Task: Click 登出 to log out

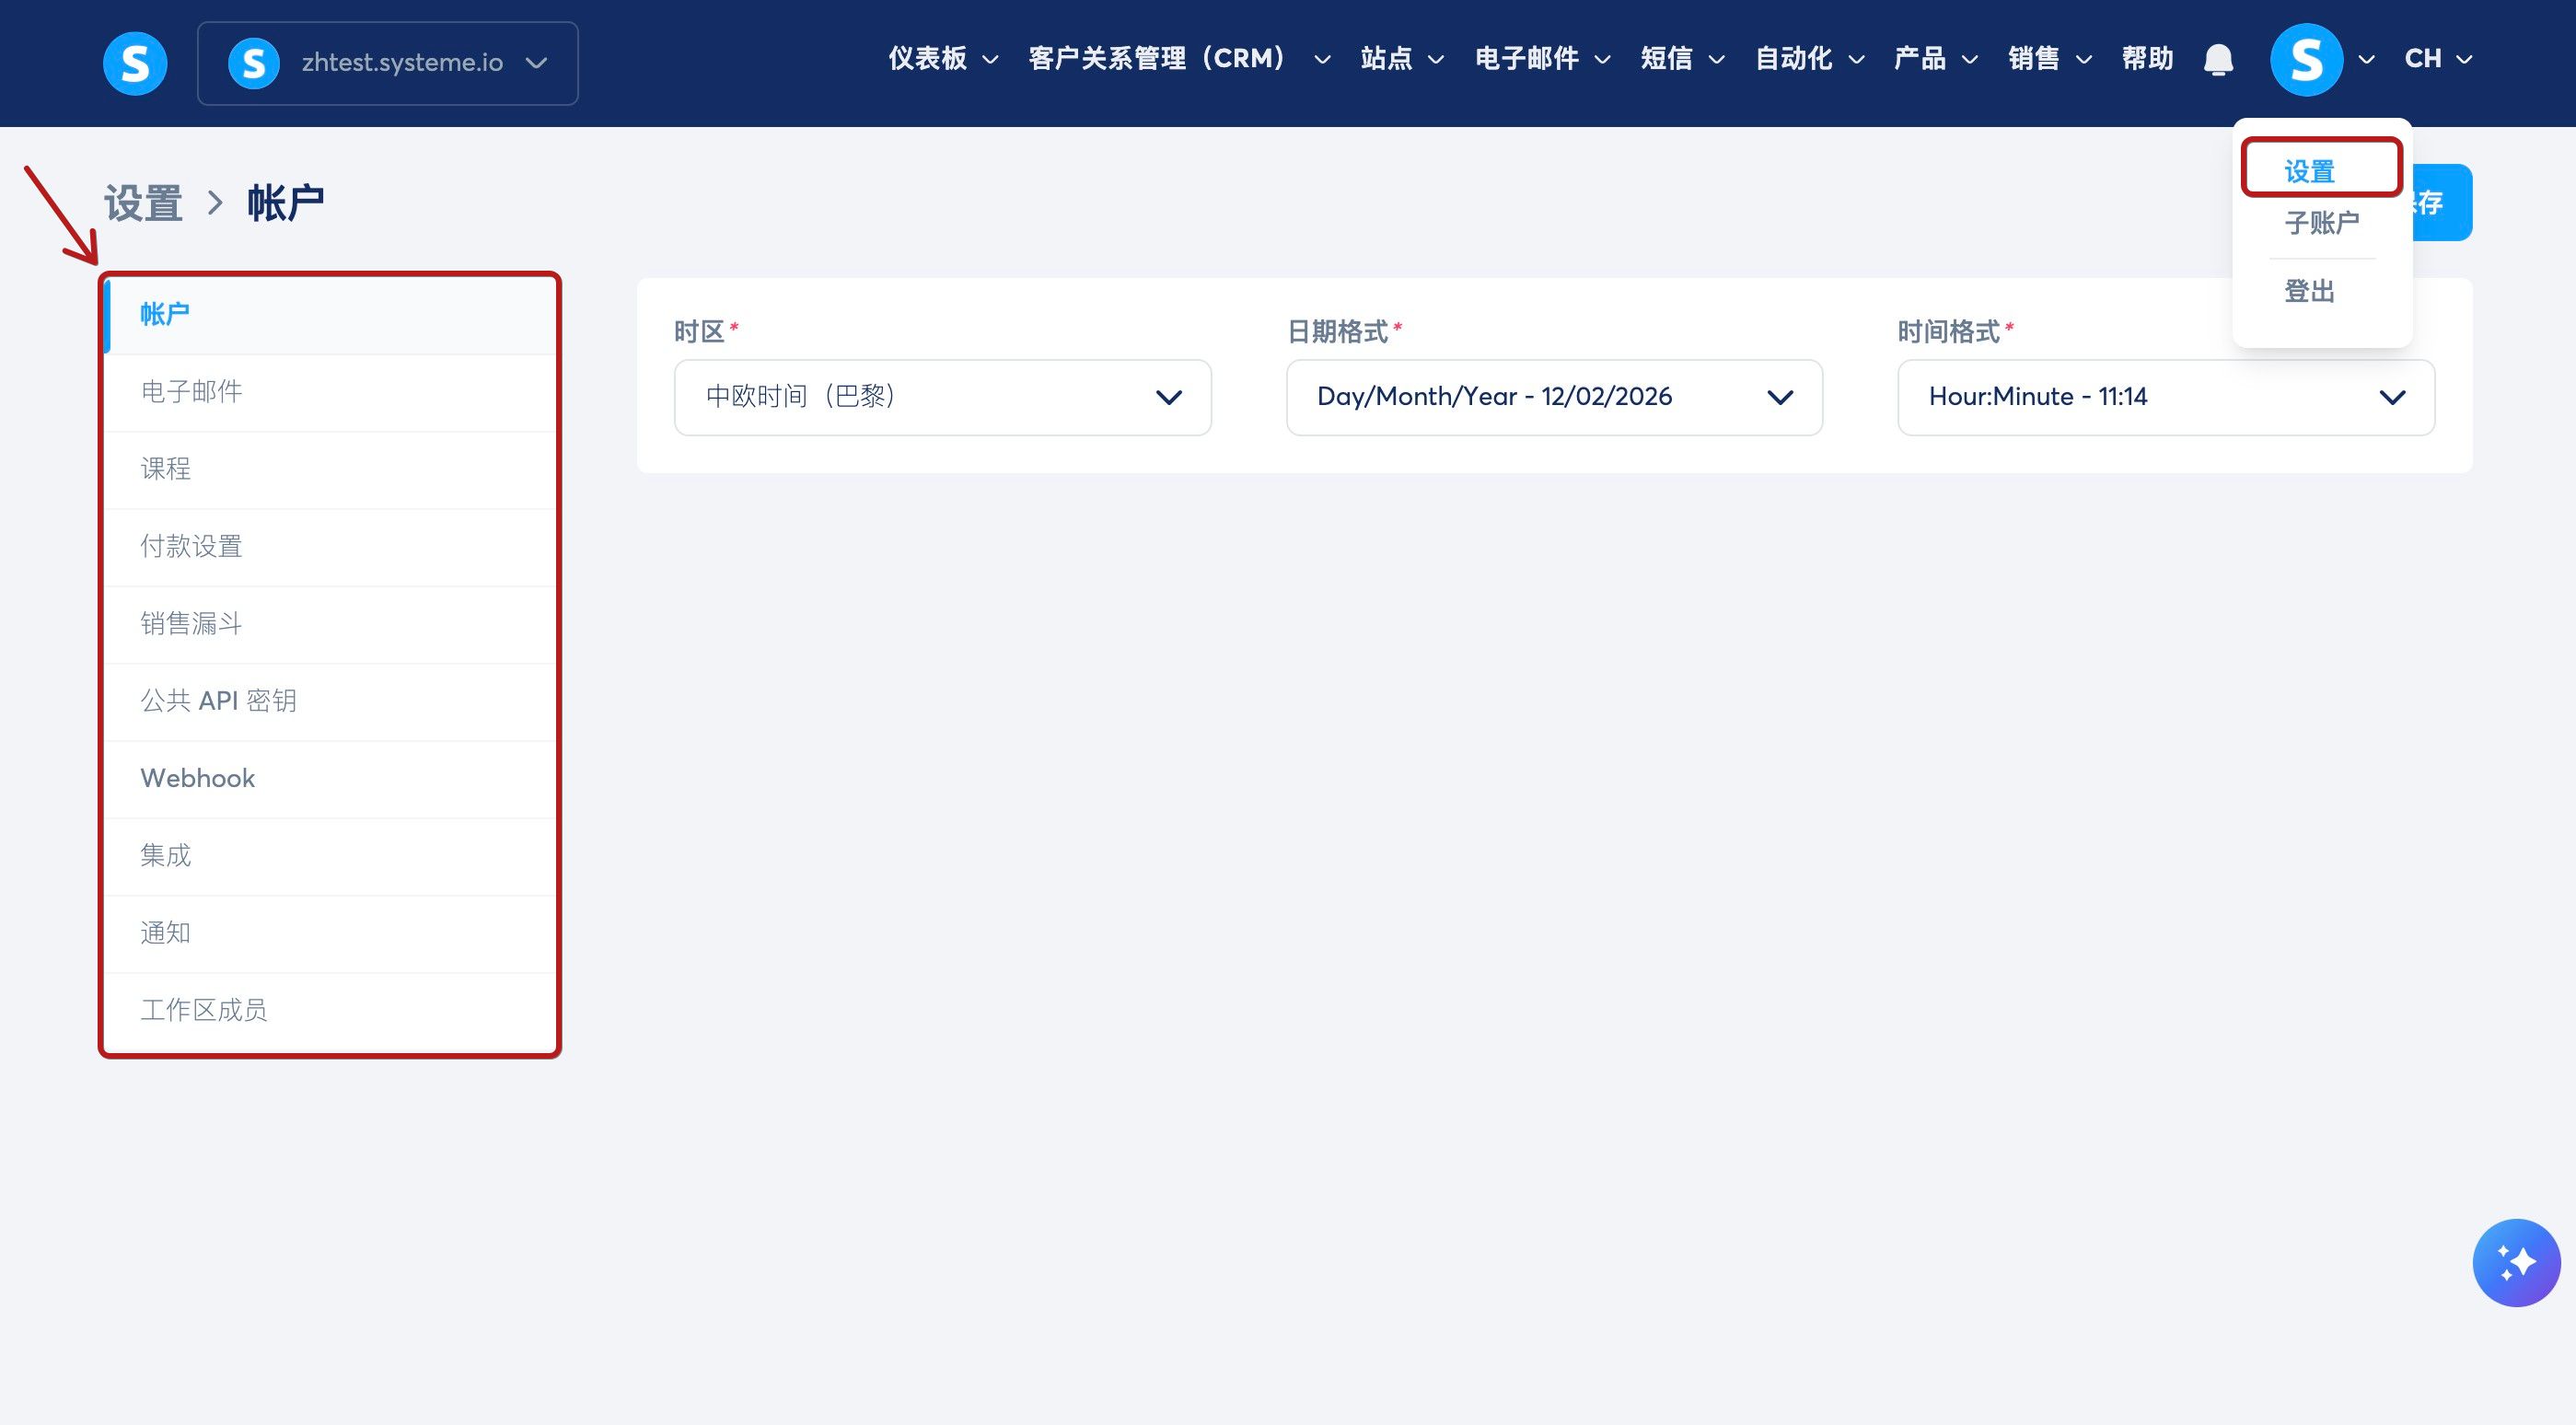Action: 2309,291
